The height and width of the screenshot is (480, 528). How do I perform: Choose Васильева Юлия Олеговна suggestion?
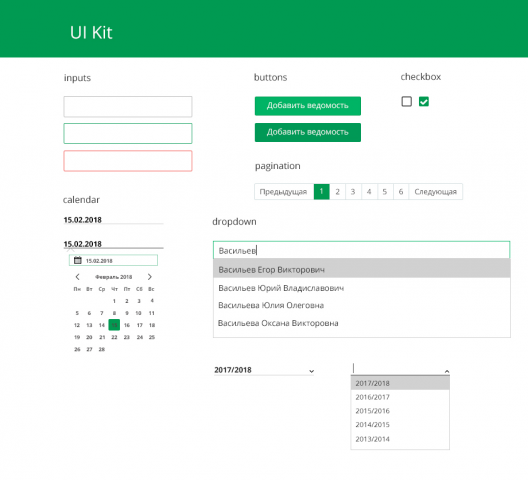362,306
